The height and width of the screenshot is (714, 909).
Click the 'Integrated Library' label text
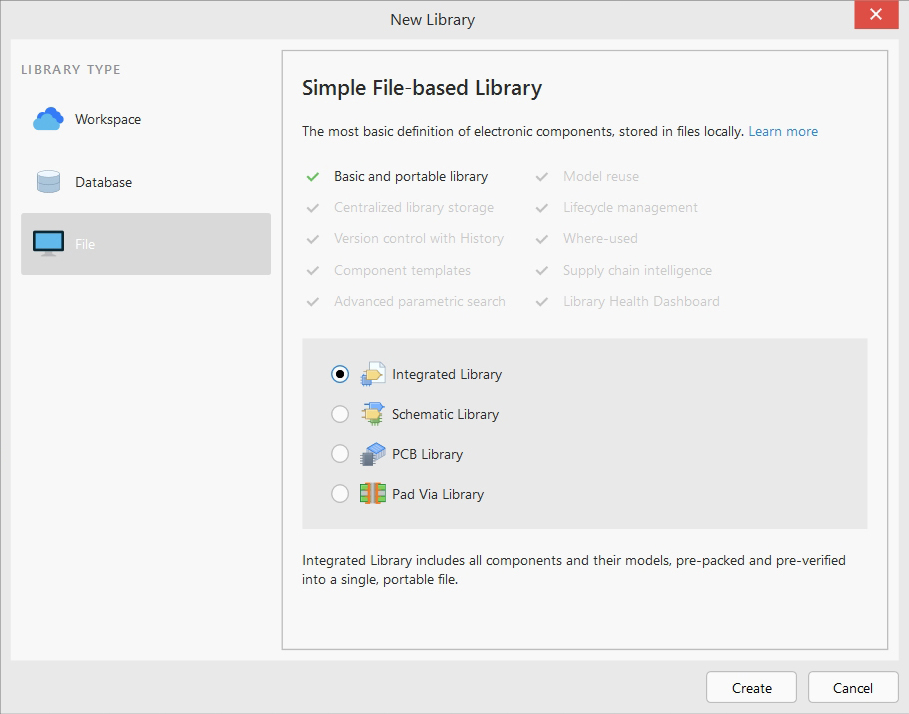pyautogui.click(x=447, y=374)
